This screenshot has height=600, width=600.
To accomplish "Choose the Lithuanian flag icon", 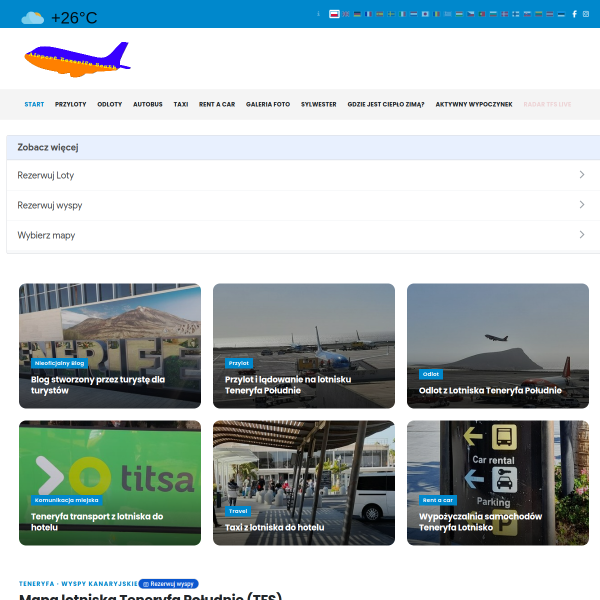I will pyautogui.click(x=538, y=14).
